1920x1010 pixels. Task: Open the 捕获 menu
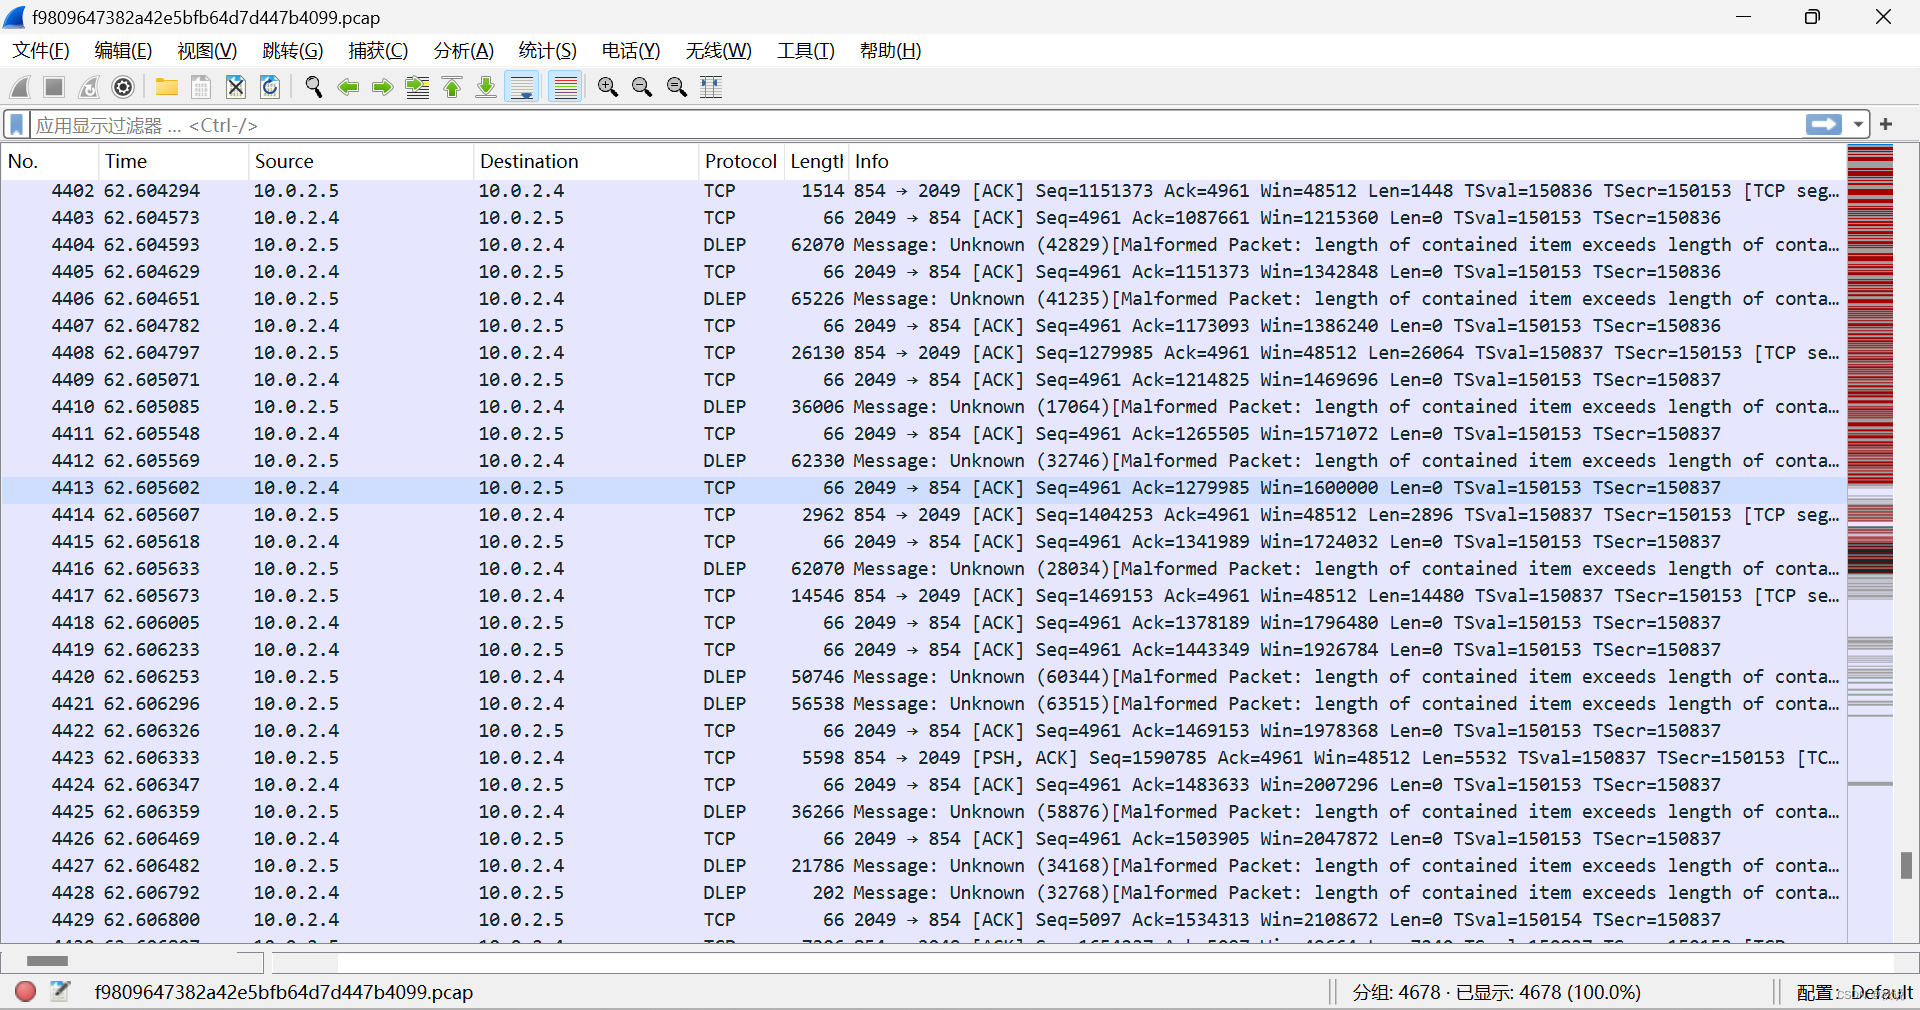tap(378, 50)
